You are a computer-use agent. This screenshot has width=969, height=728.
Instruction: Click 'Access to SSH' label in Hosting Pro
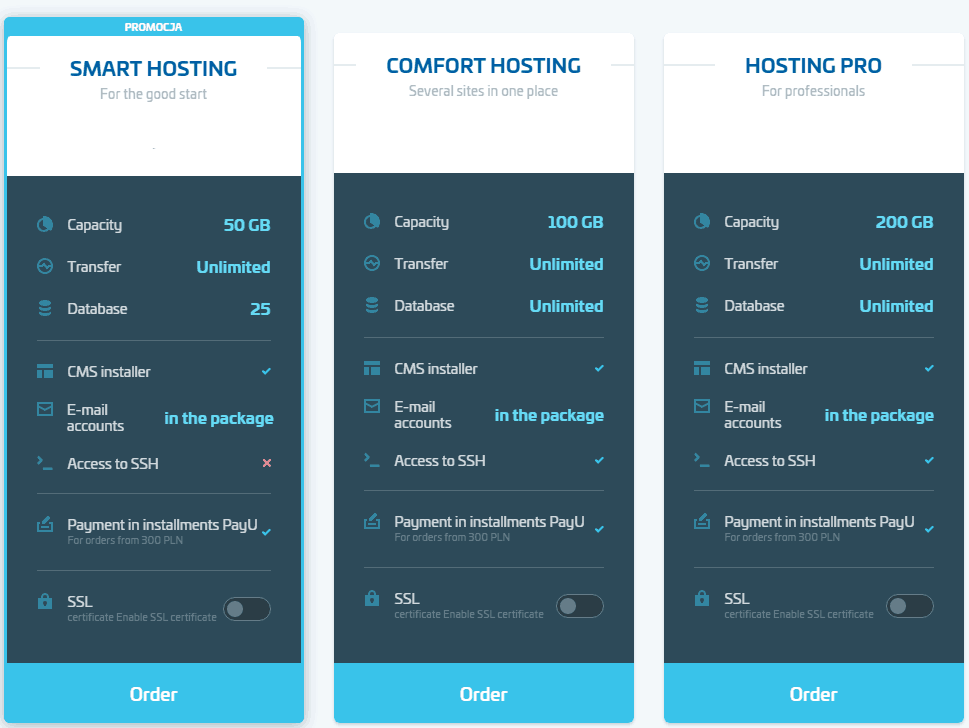point(769,460)
